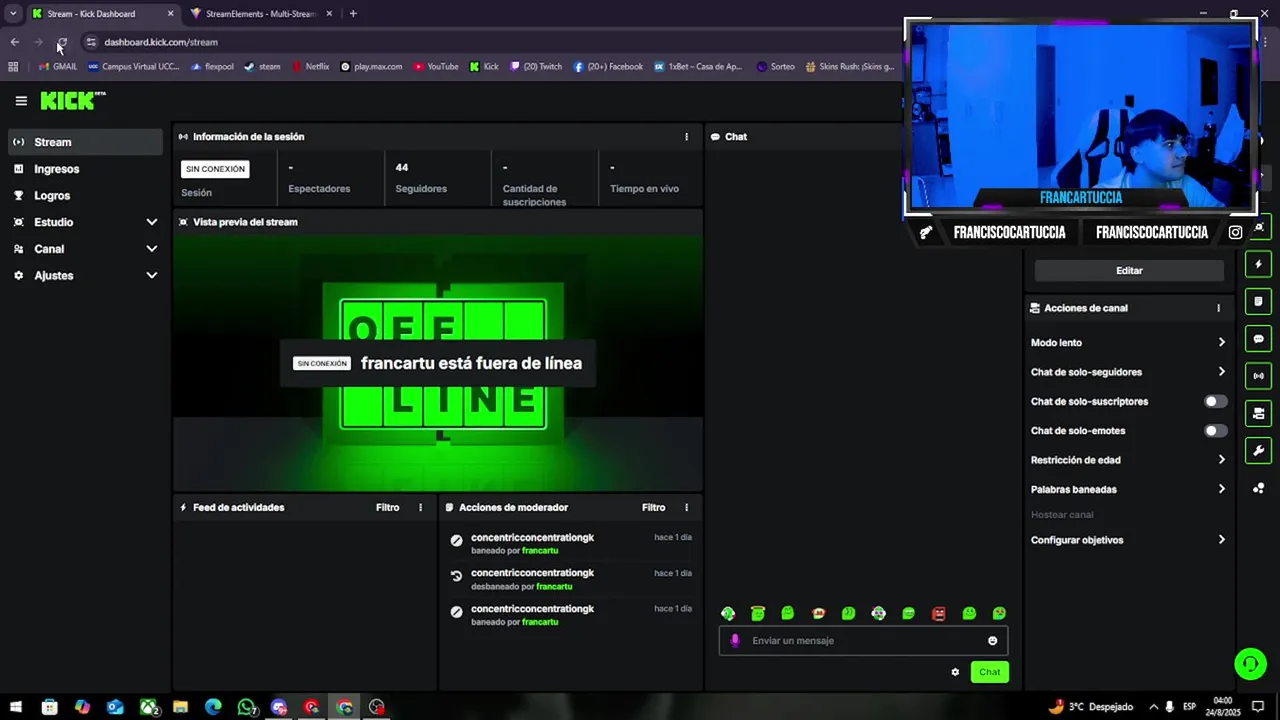Insert the first green emote in the row

(728, 613)
